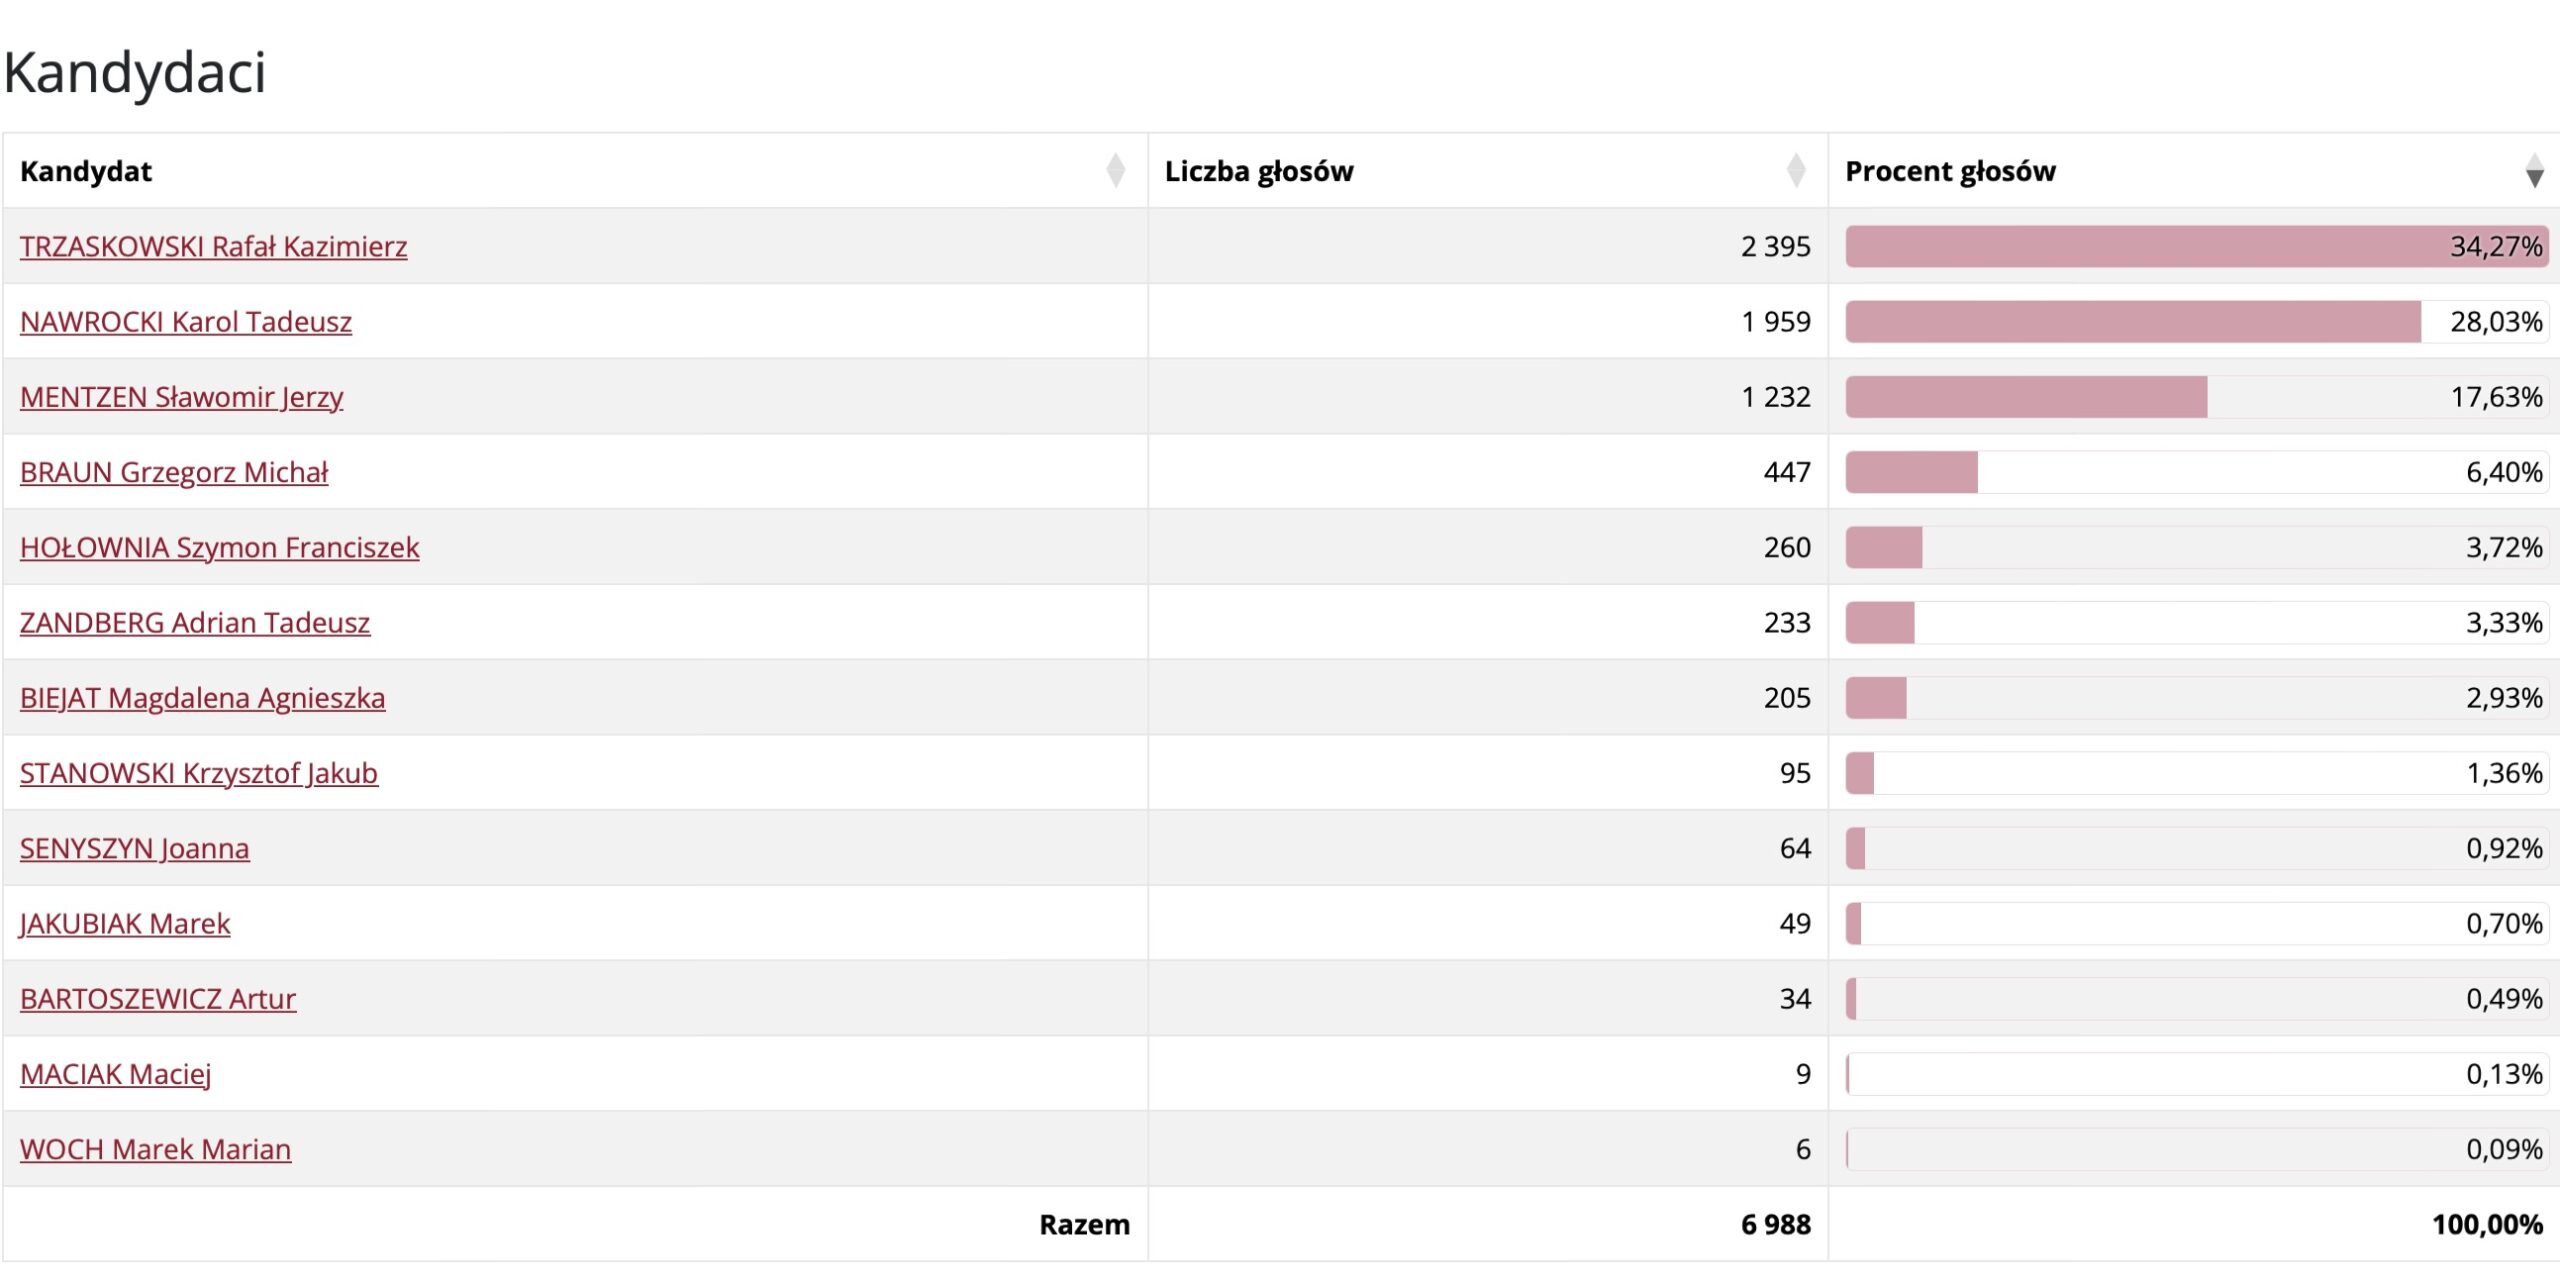Sort table by Kandydat column arrows
The width and height of the screenshot is (2560, 1281).
click(x=1115, y=171)
